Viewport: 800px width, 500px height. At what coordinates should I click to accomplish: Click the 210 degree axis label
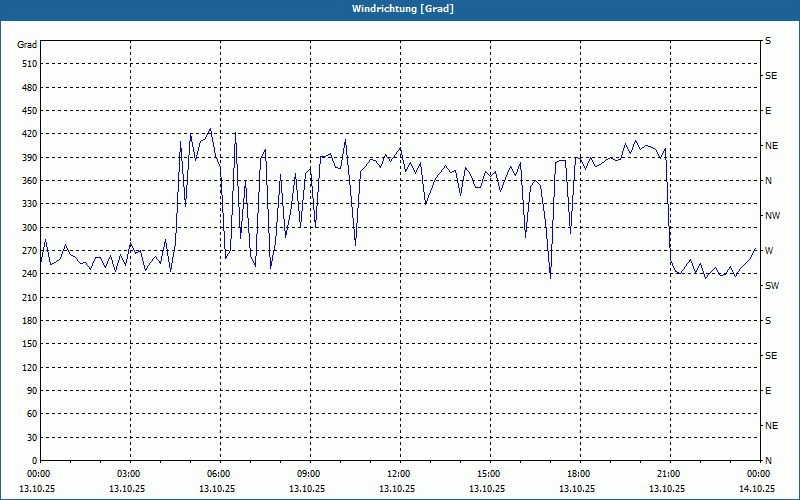[x=30, y=297]
